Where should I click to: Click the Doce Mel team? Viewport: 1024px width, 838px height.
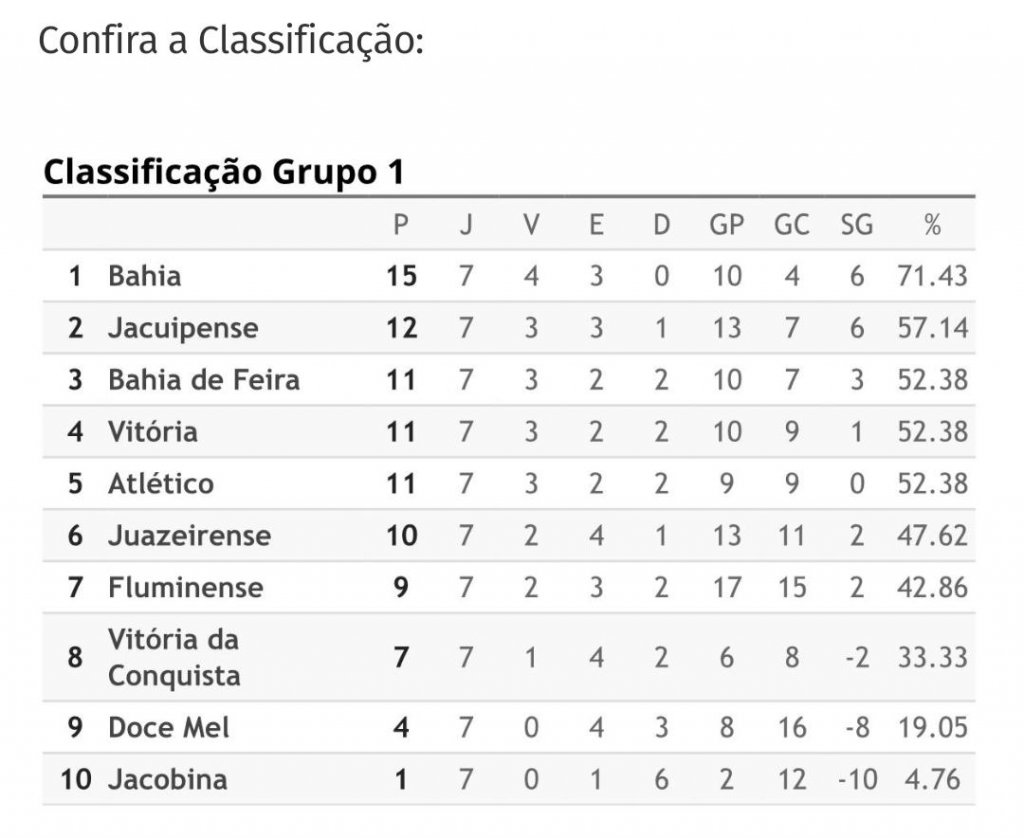[168, 727]
